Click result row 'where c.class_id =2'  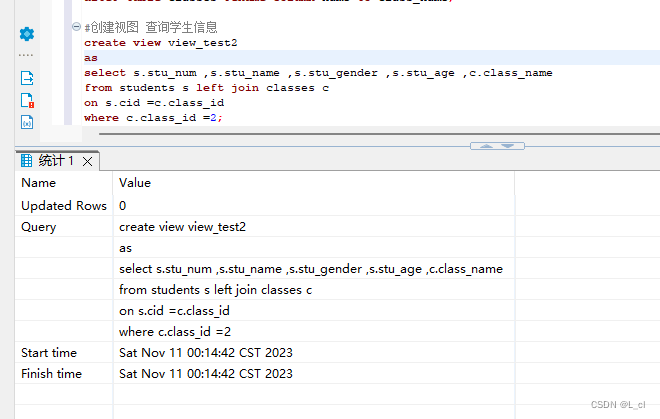(314, 332)
